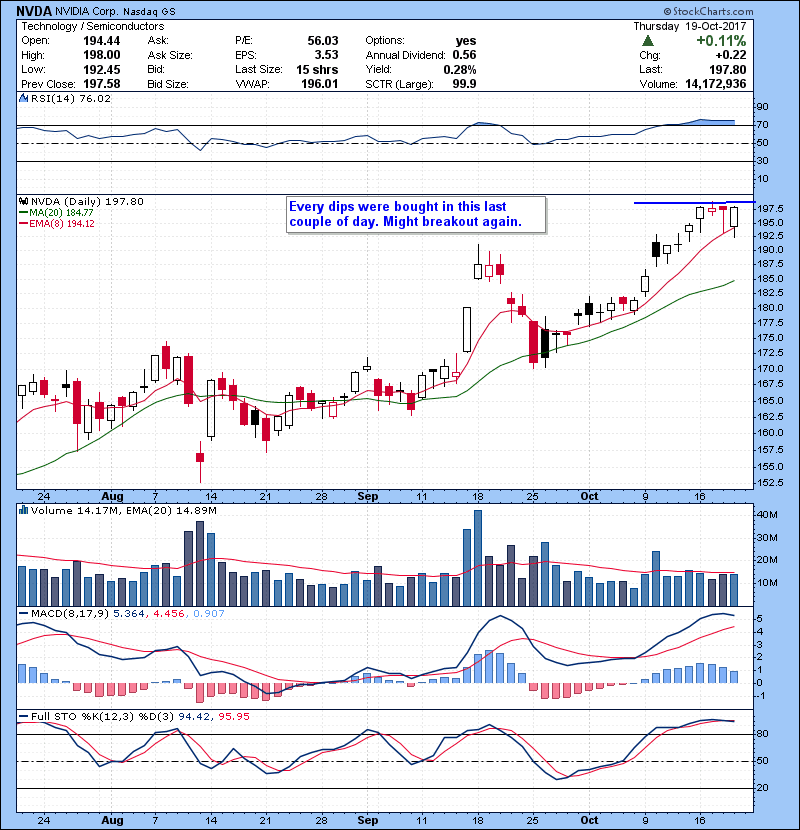The image size is (800, 830).
Task: Click the Oct label on the date axis
Action: (x=590, y=494)
